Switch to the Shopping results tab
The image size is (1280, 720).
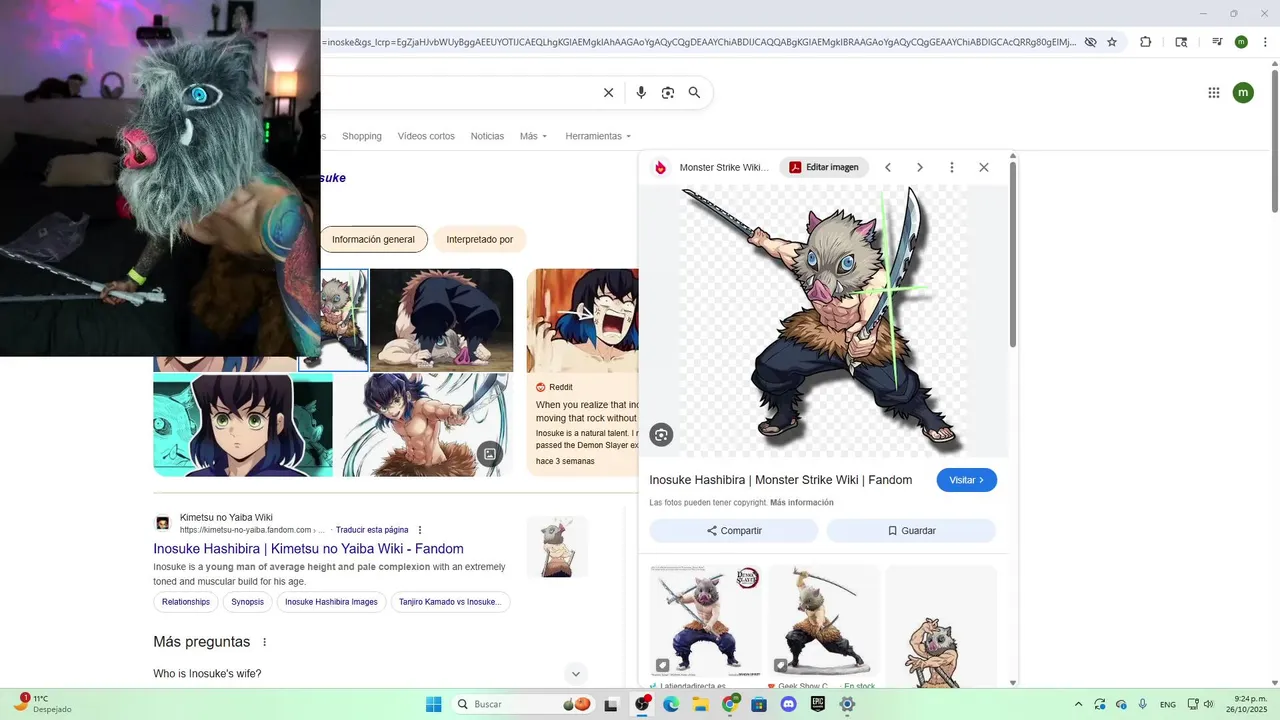pyautogui.click(x=362, y=136)
